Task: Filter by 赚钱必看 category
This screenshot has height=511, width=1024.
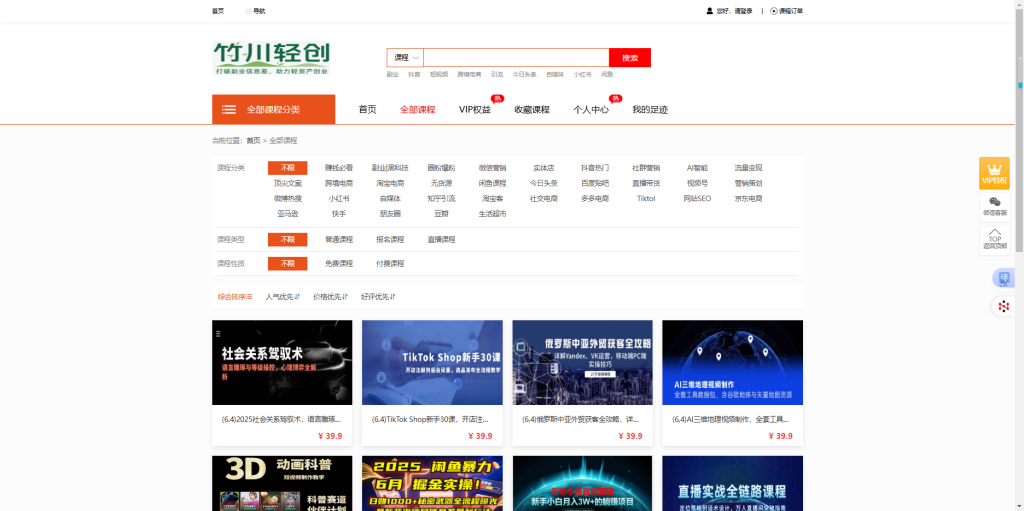Action: (x=339, y=168)
